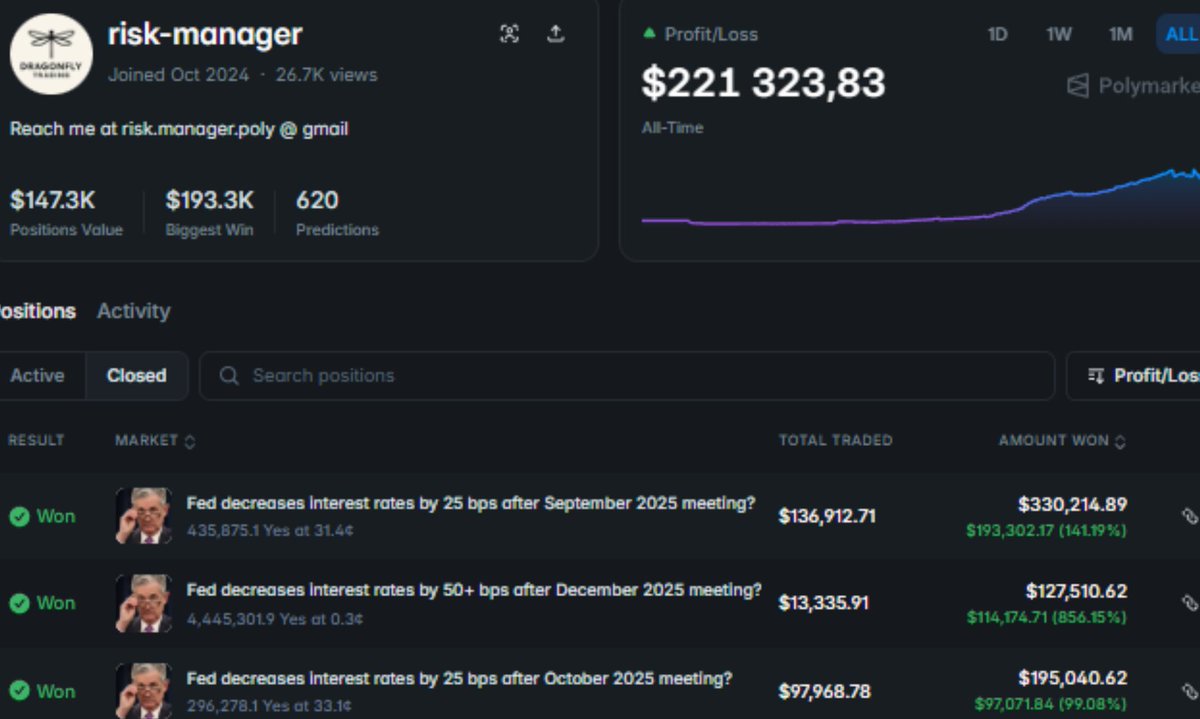Click the All-Time label under the profit

point(672,128)
